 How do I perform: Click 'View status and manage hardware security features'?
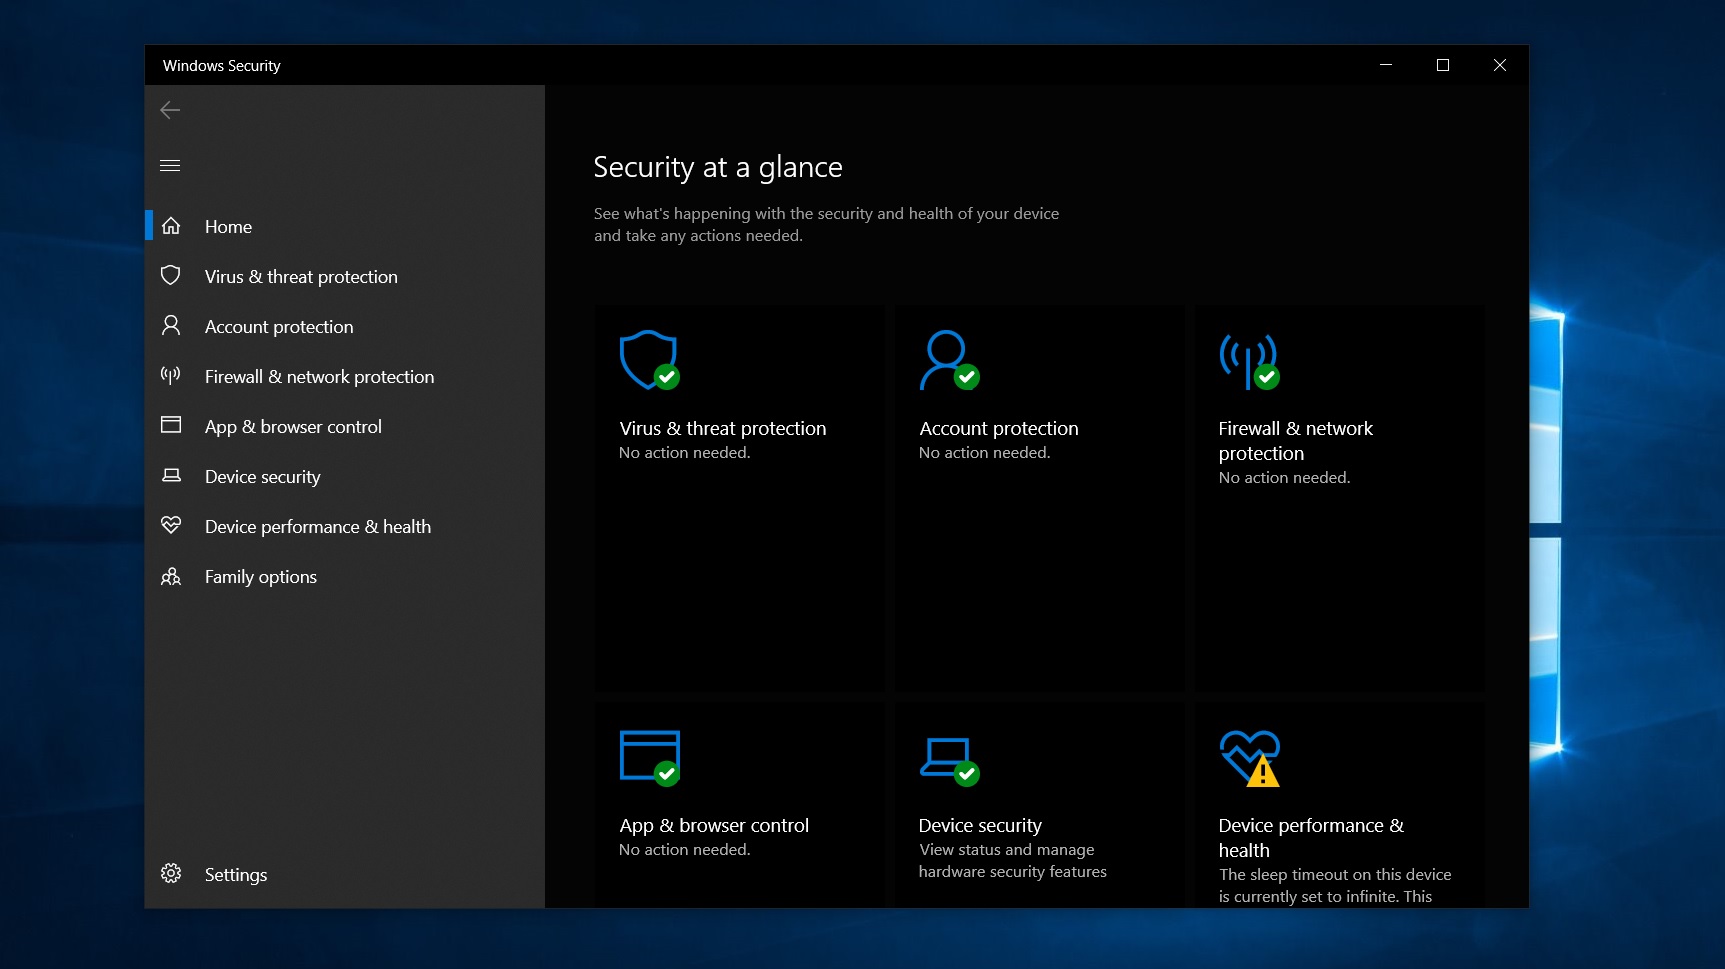tap(1013, 861)
